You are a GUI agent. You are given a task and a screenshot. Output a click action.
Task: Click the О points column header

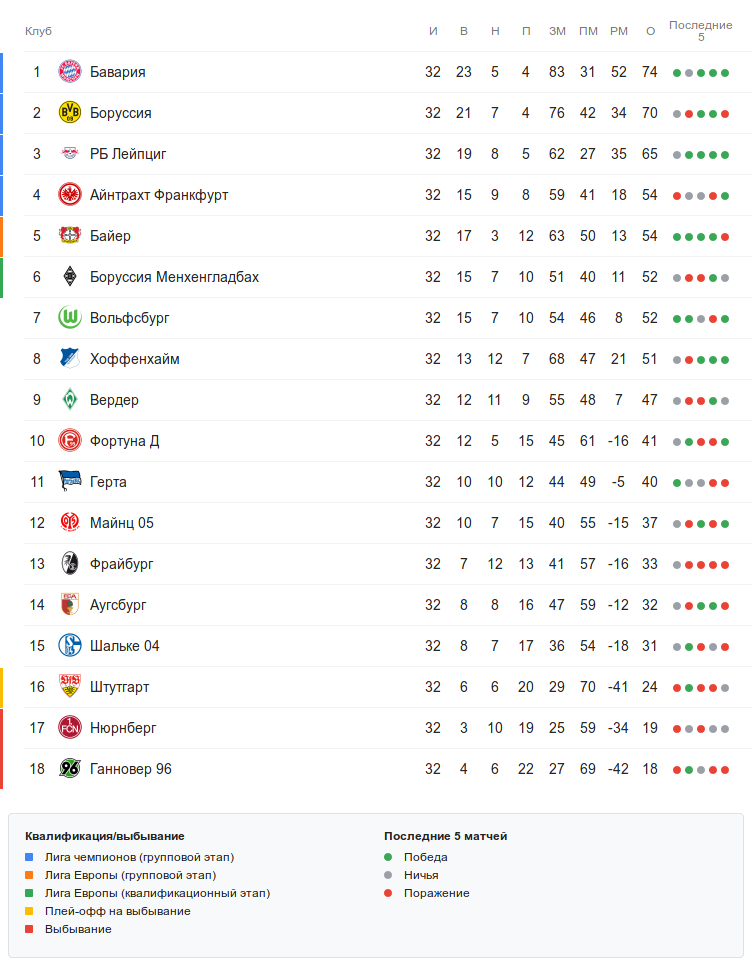pyautogui.click(x=650, y=31)
